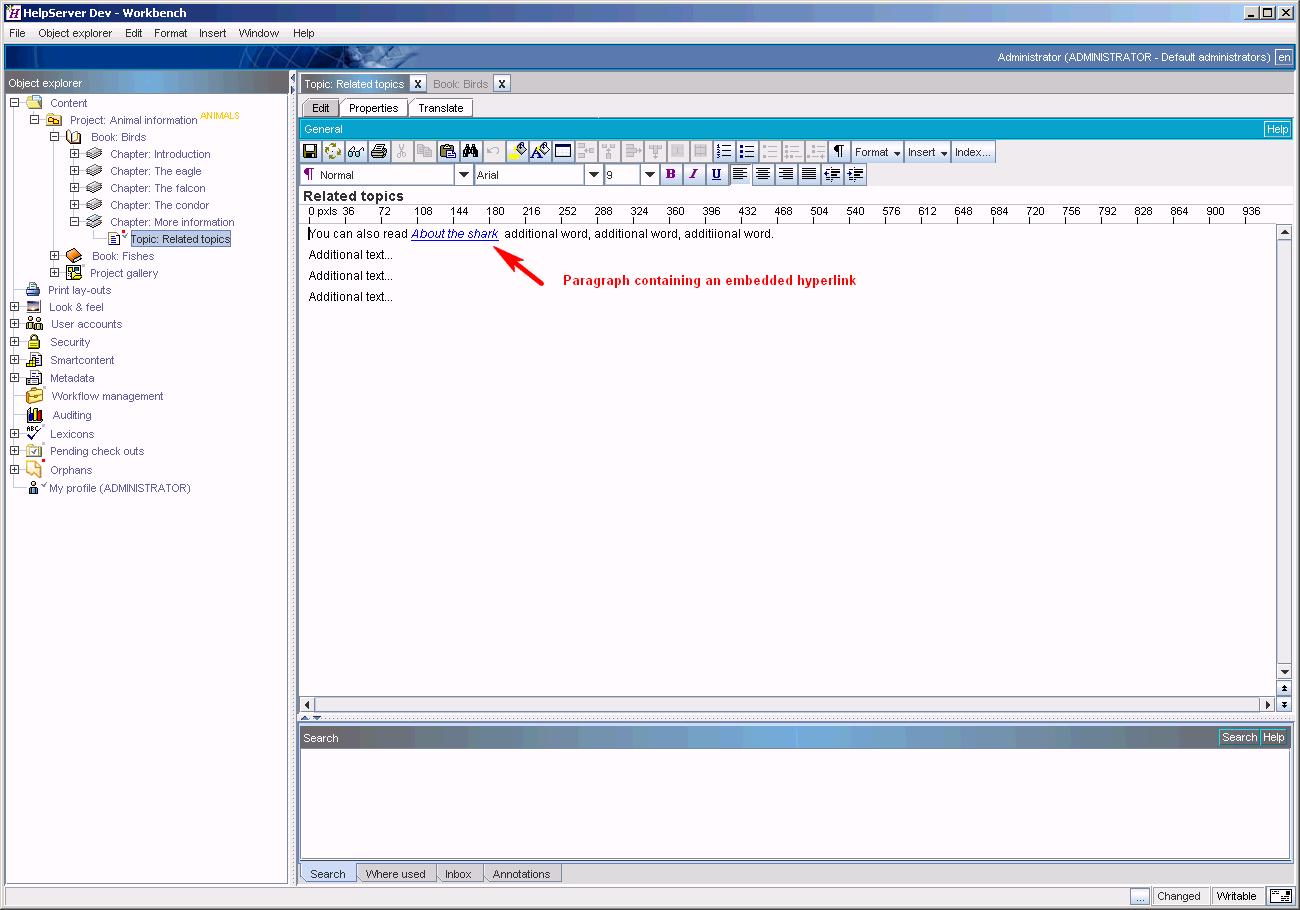Viewport: 1300px width, 910px height.
Task: Select Print lay-outs in explorer
Action: point(80,290)
